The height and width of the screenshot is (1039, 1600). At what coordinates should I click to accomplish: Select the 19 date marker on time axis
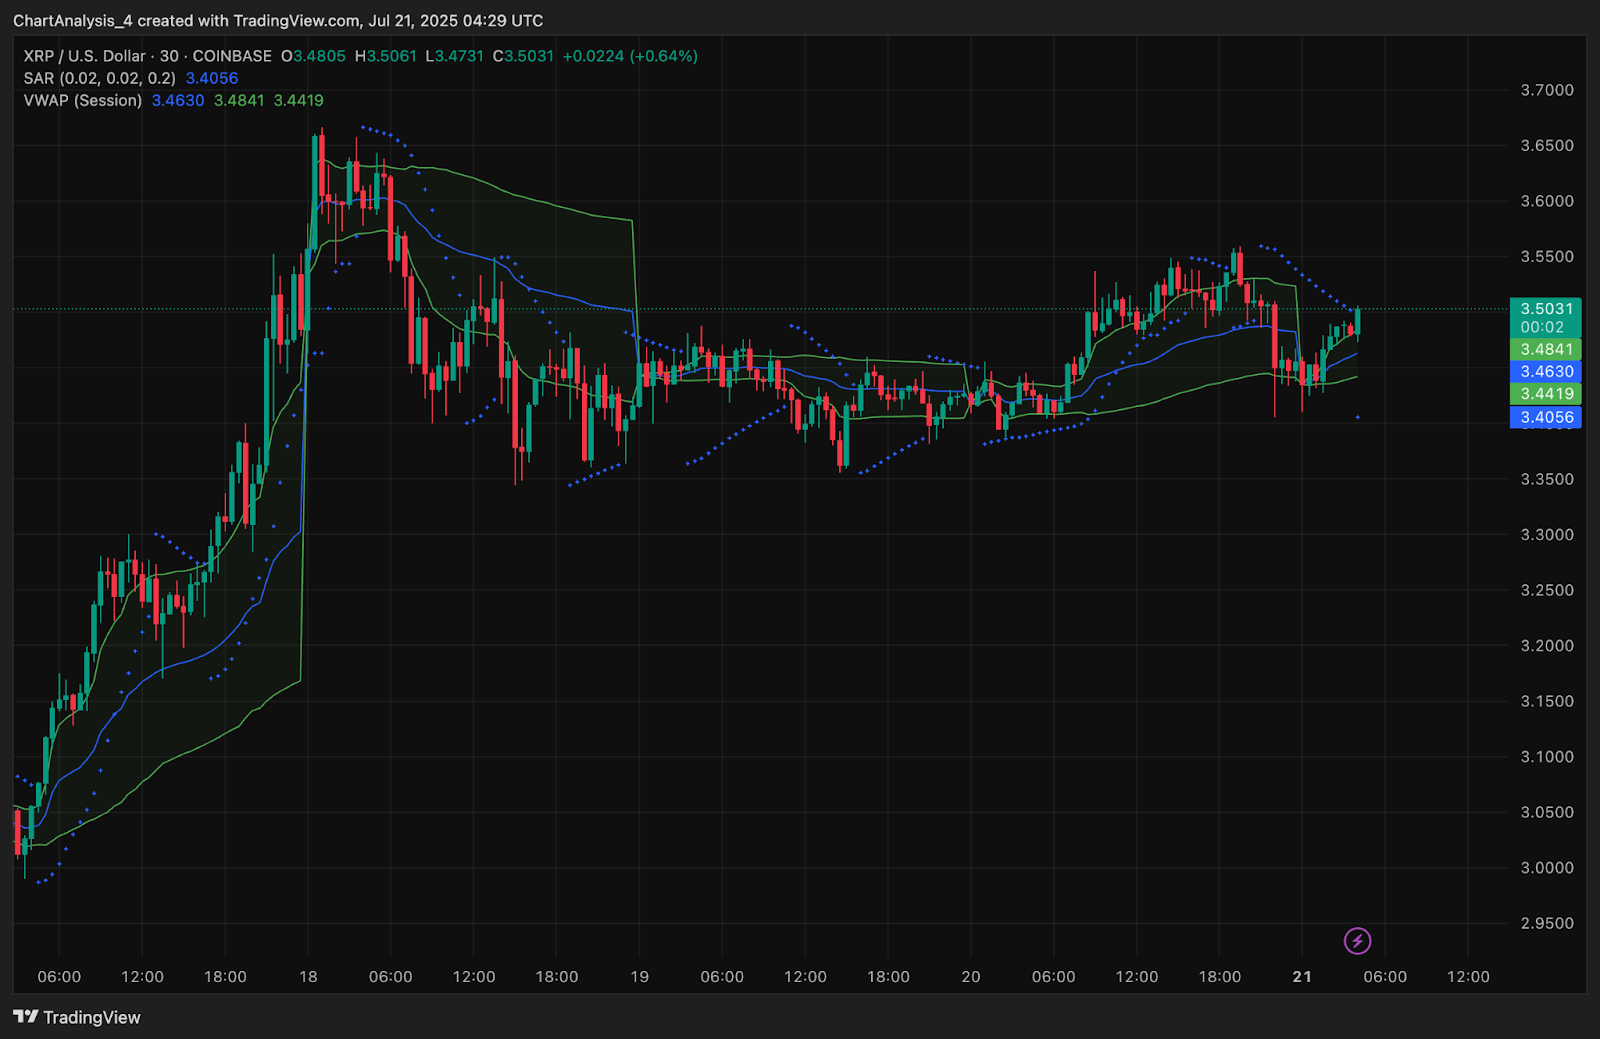pos(639,977)
